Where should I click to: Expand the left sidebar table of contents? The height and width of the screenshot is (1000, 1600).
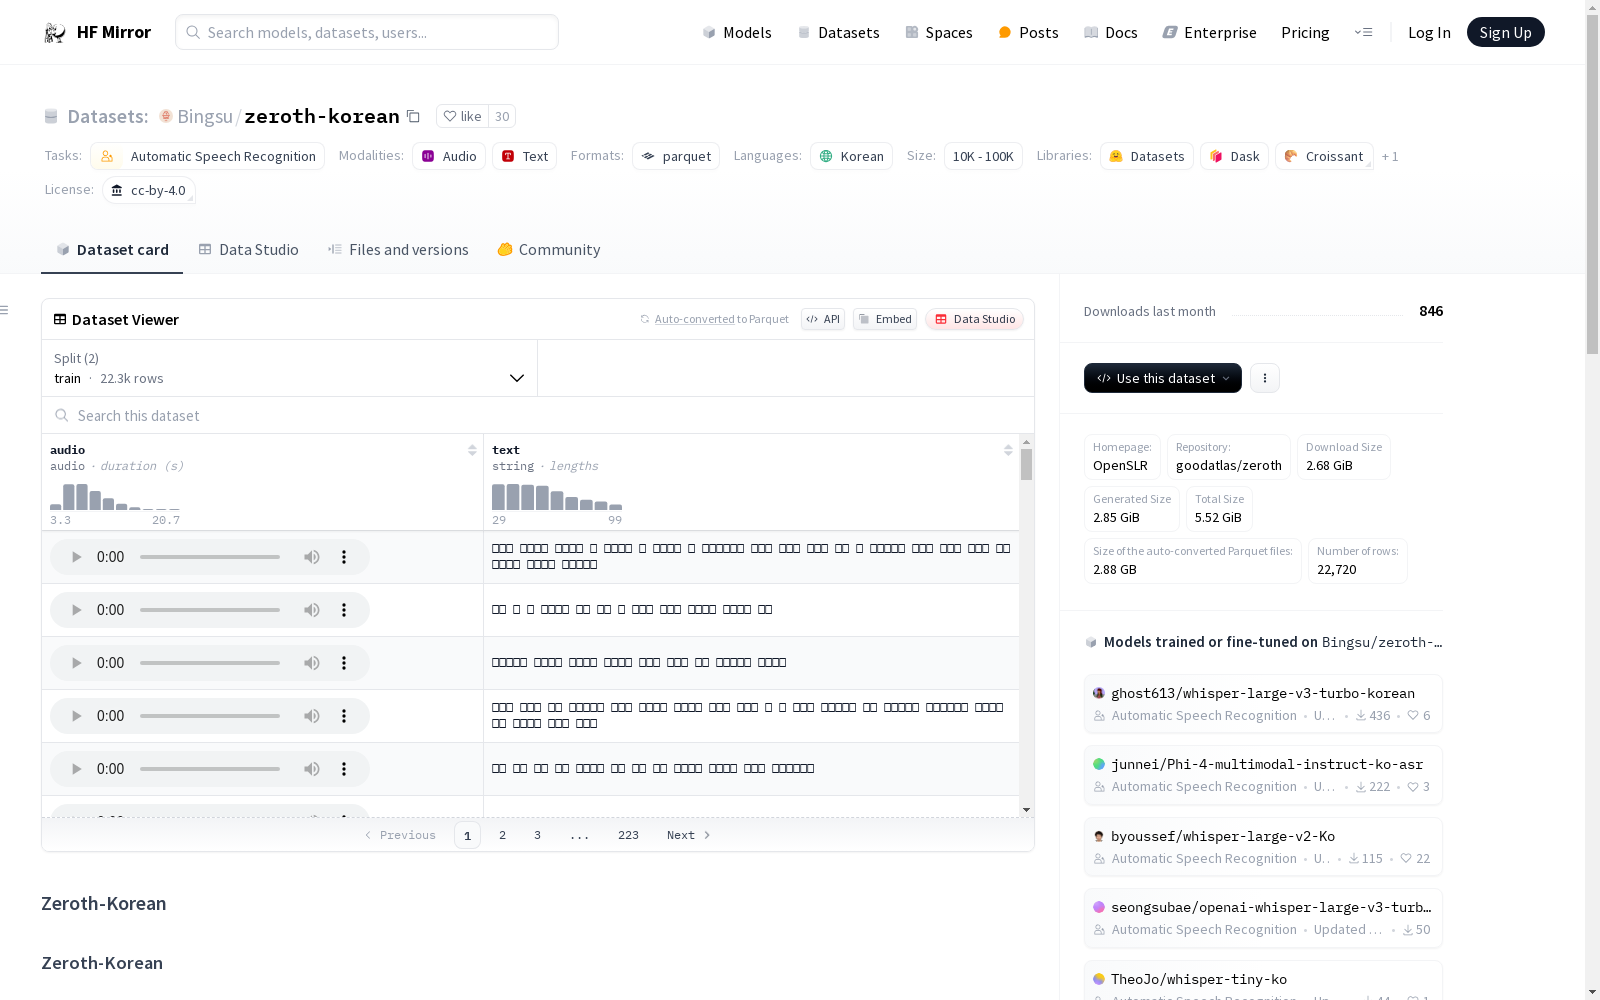(5, 310)
